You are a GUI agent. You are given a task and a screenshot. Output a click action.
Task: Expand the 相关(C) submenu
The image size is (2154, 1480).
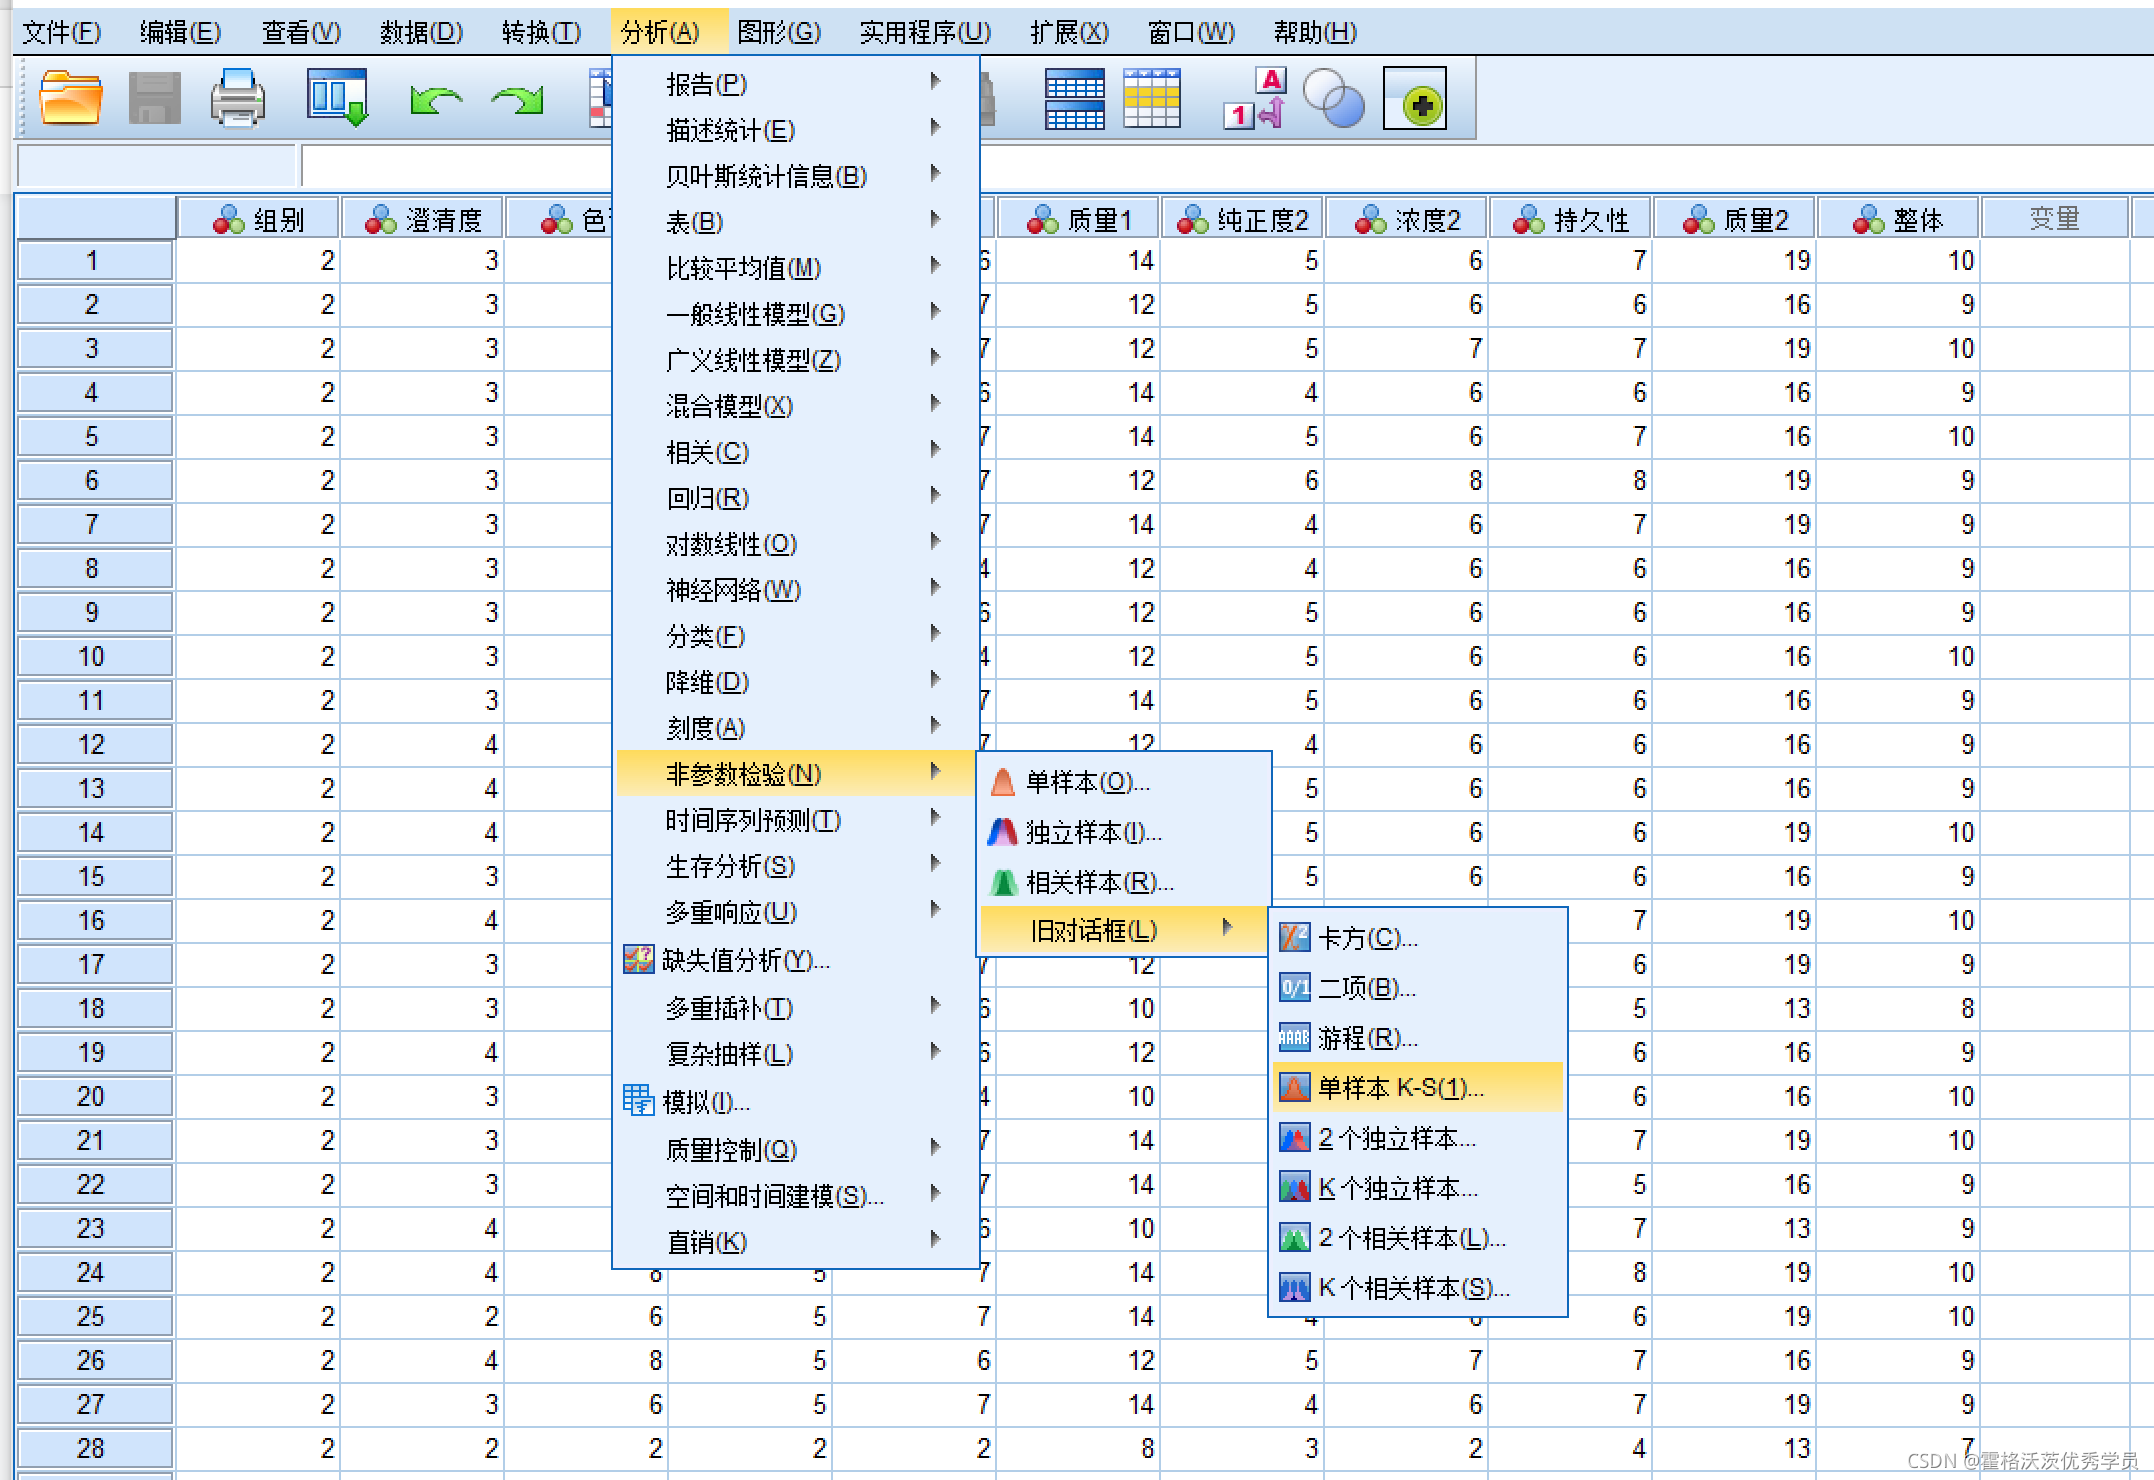tap(707, 452)
